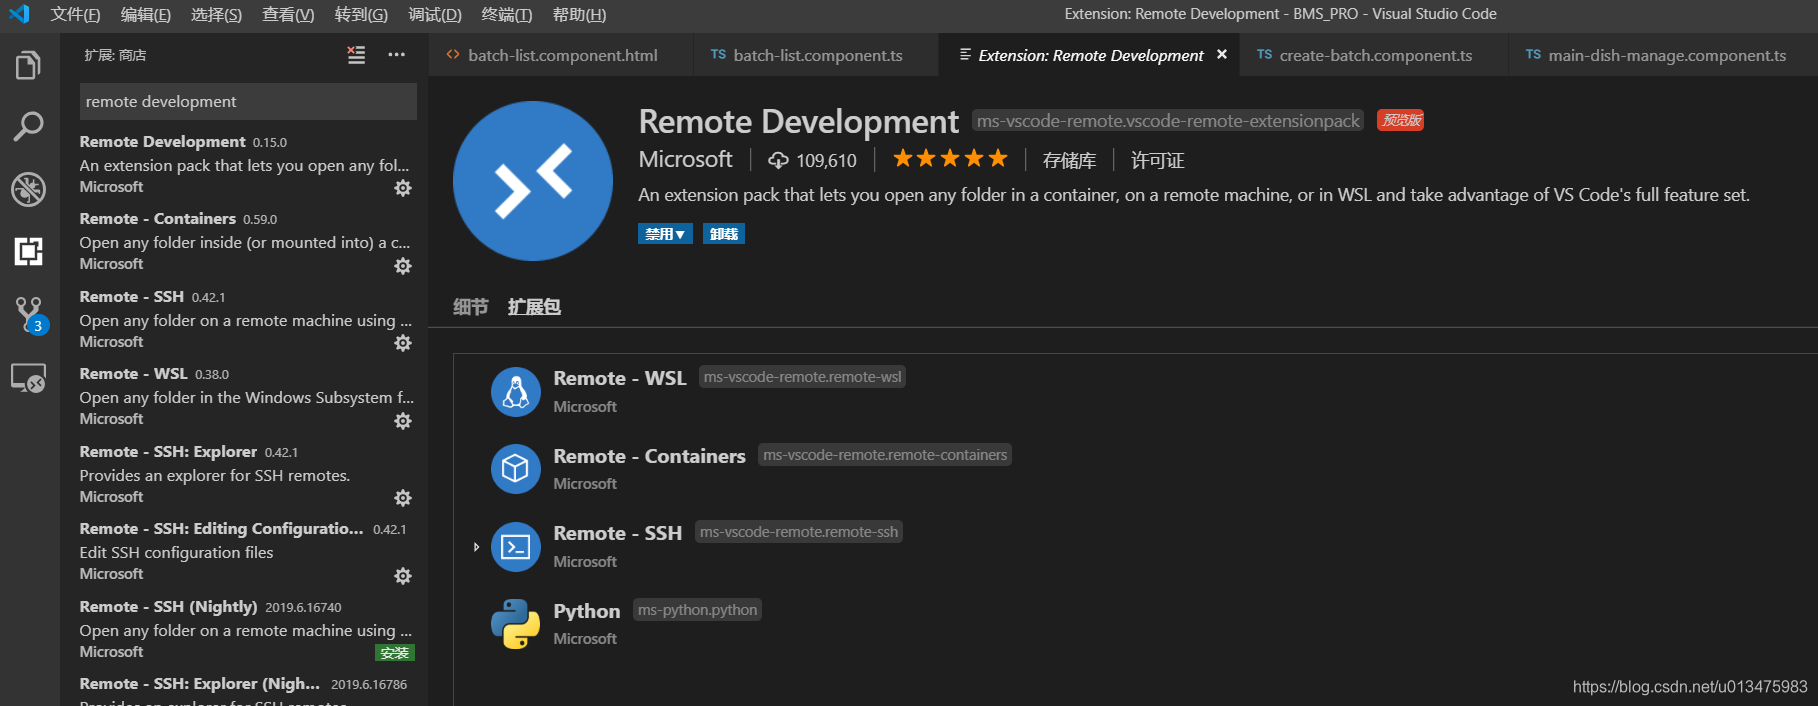Open the 查看(V) menu
Image resolution: width=1818 pixels, height=706 pixels.
[288, 14]
